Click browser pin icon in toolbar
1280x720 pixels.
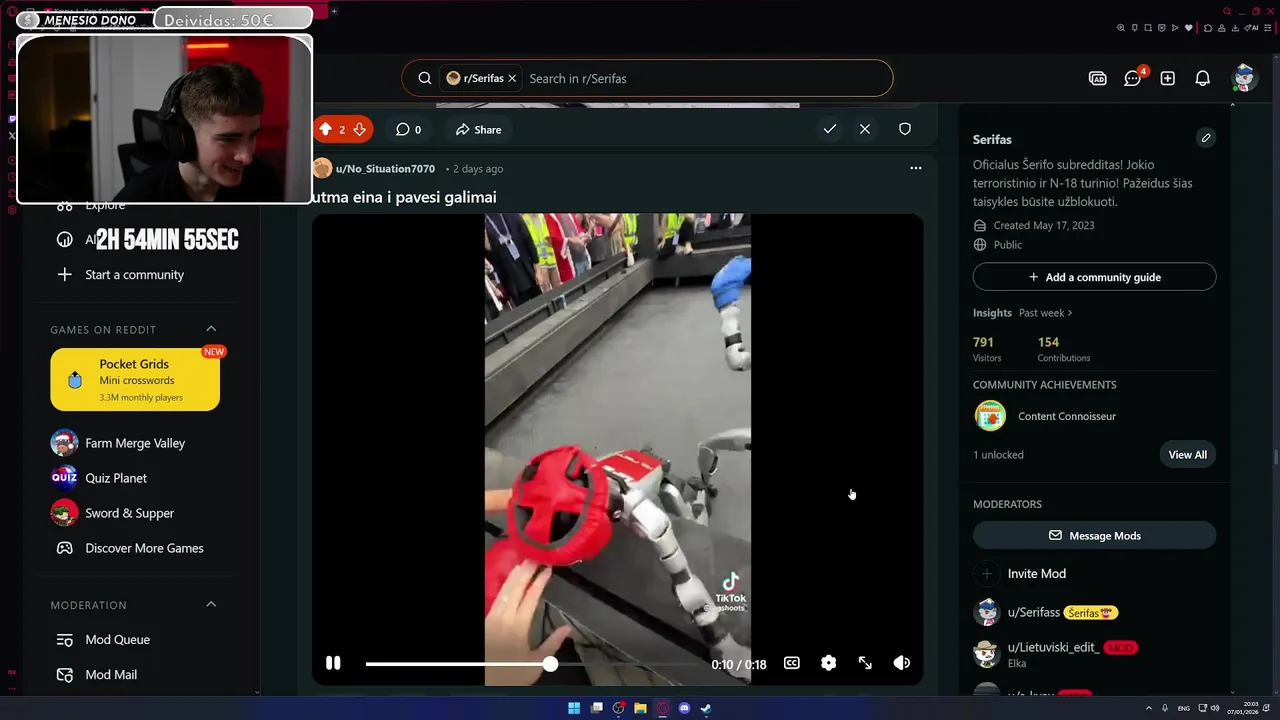(x=1135, y=28)
